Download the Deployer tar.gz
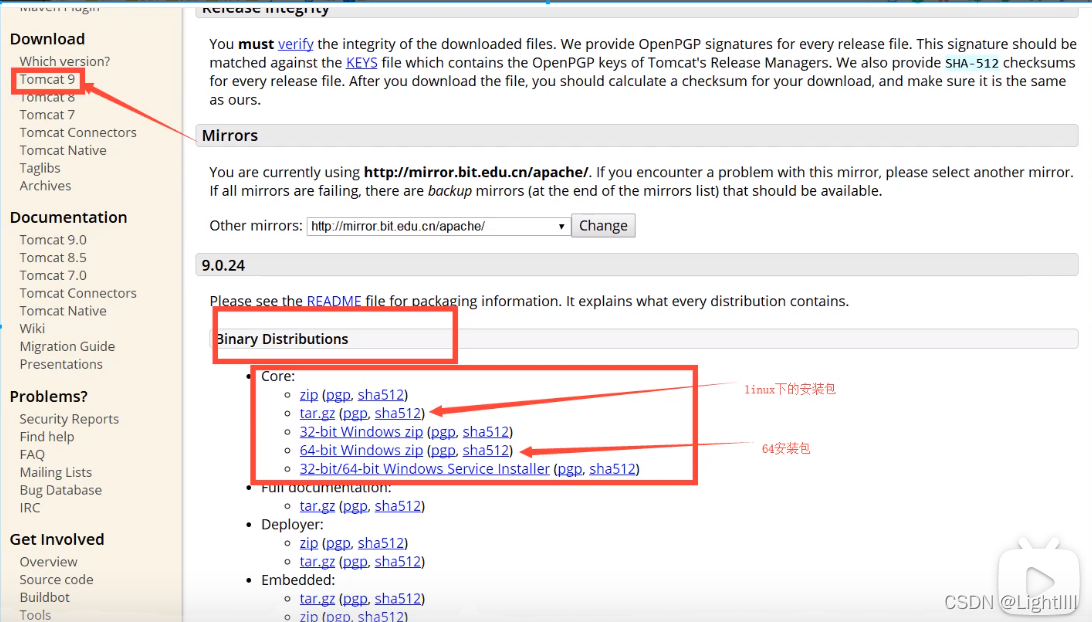Image resolution: width=1092 pixels, height=622 pixels. [317, 561]
